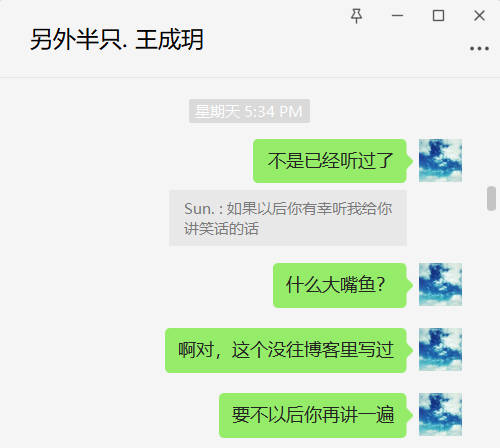Select the "什么大嘴鱼?" message bubble

340,285
